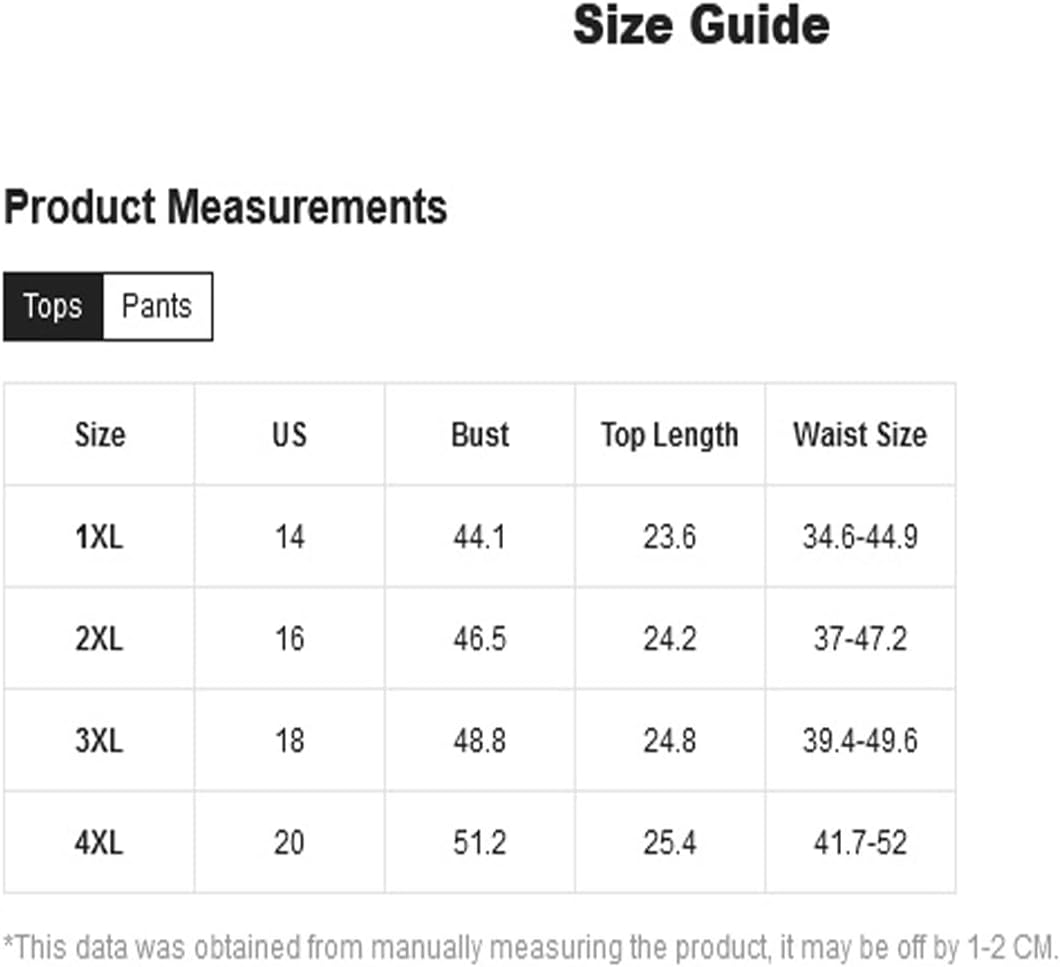Click the US column header
The image size is (1060, 967).
pyautogui.click(x=289, y=434)
